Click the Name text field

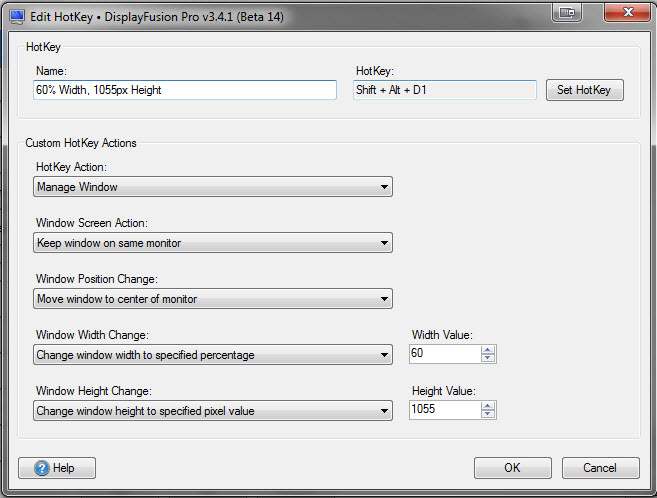tap(185, 90)
